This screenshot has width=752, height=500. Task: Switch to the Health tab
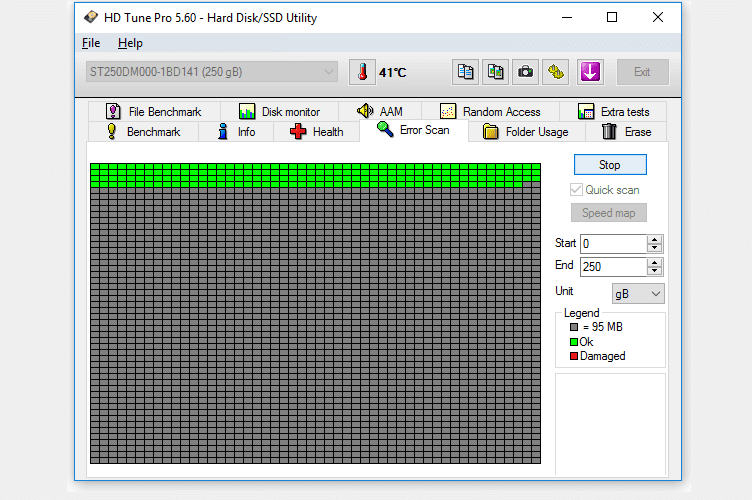[x=317, y=132]
